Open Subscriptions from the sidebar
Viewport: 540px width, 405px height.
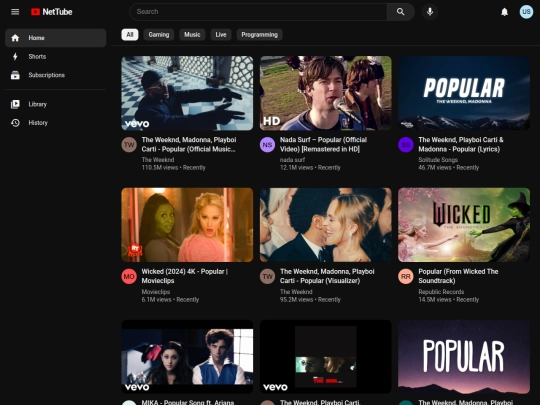pos(55,75)
